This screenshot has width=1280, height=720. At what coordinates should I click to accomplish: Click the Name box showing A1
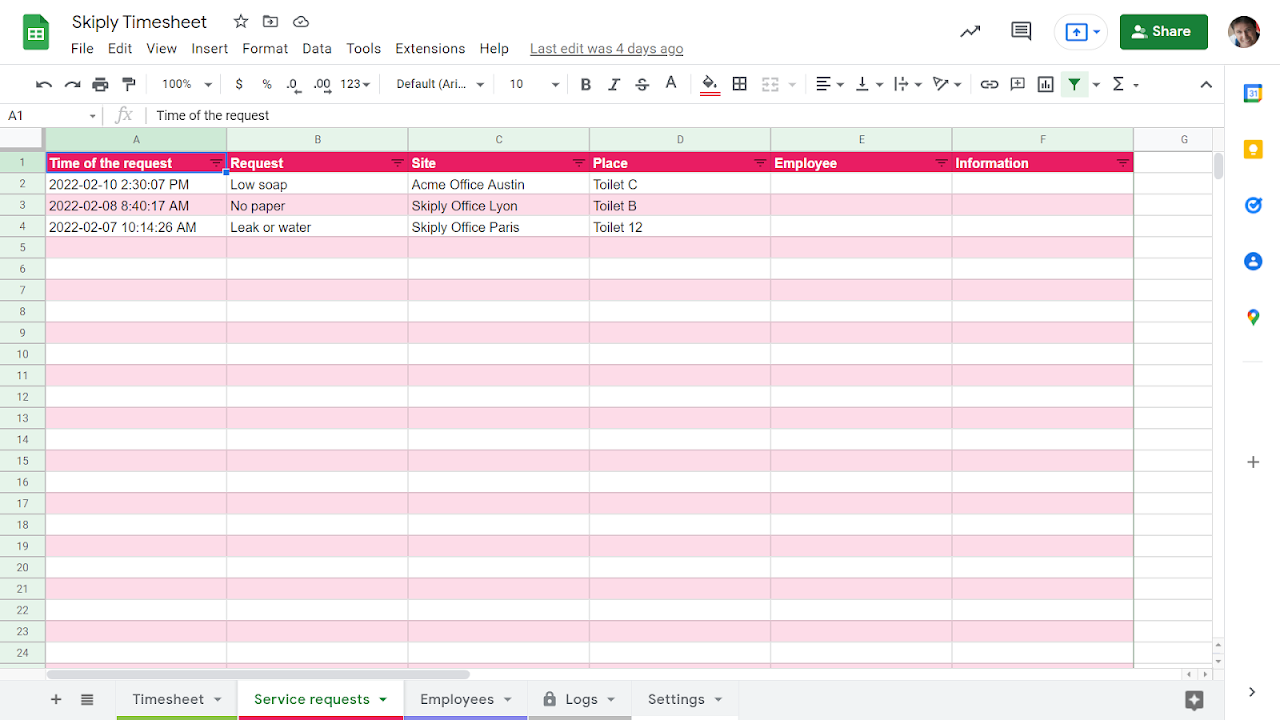tap(52, 115)
